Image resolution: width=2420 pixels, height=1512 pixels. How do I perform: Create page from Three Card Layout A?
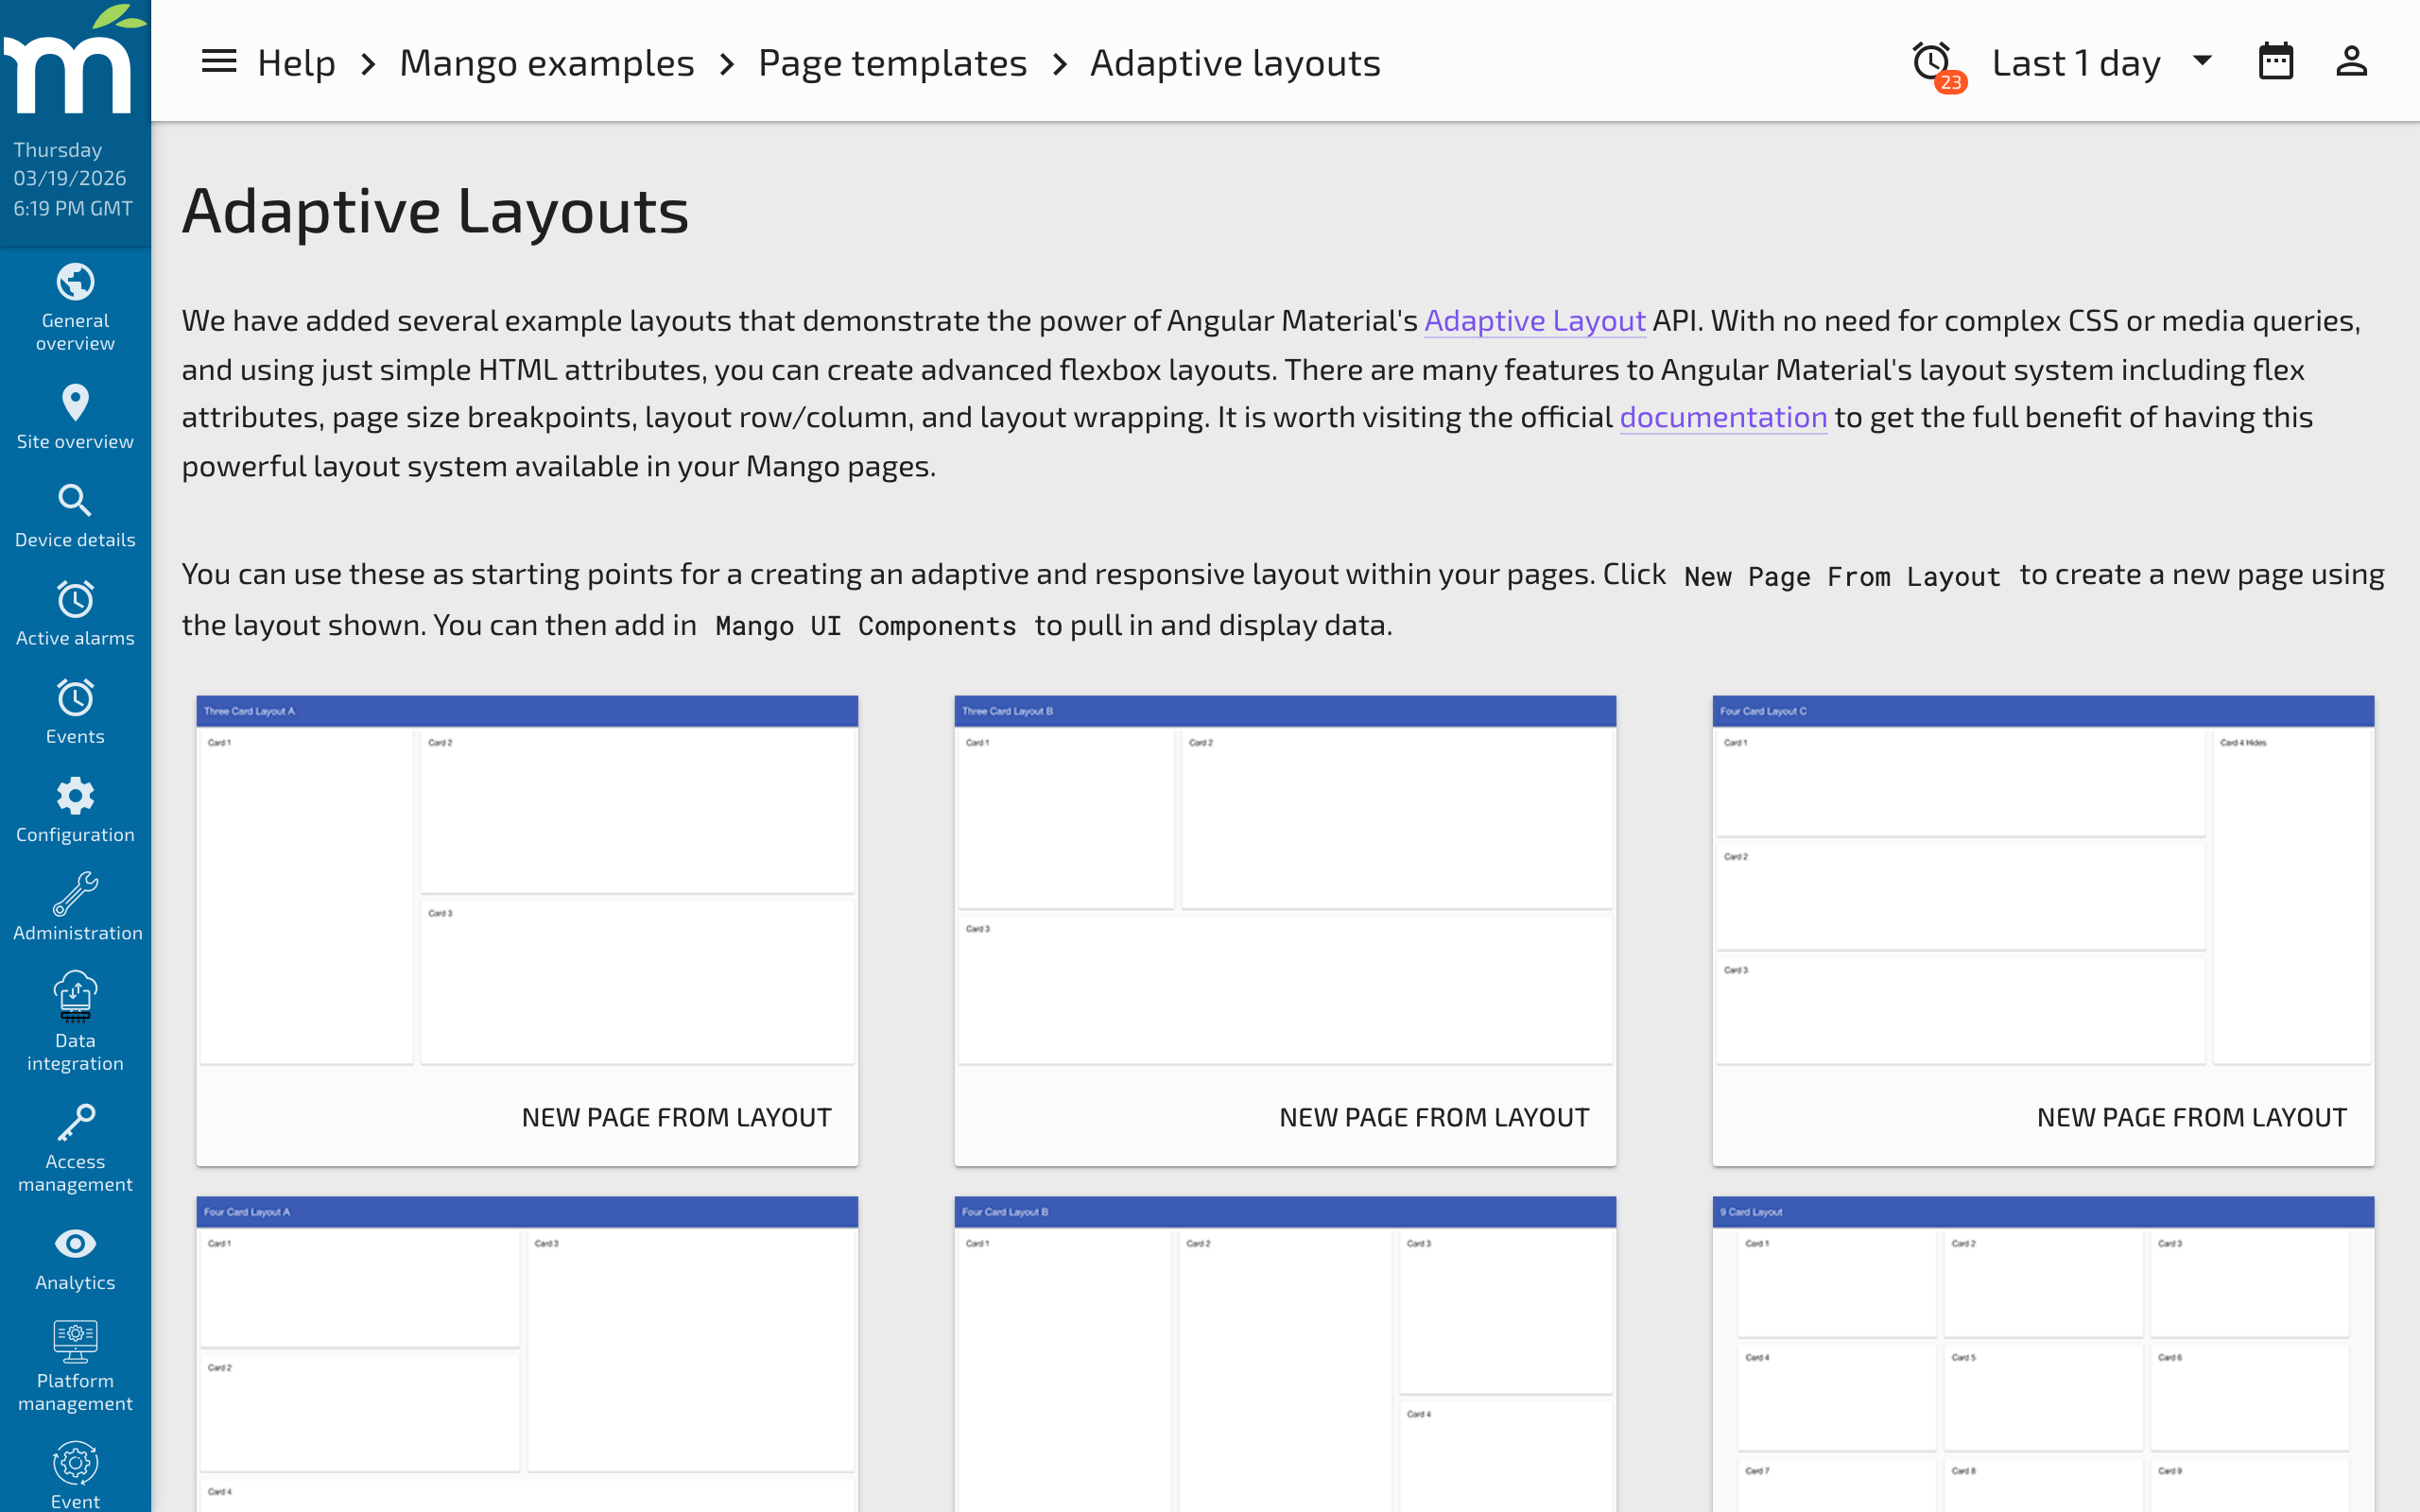point(676,1116)
